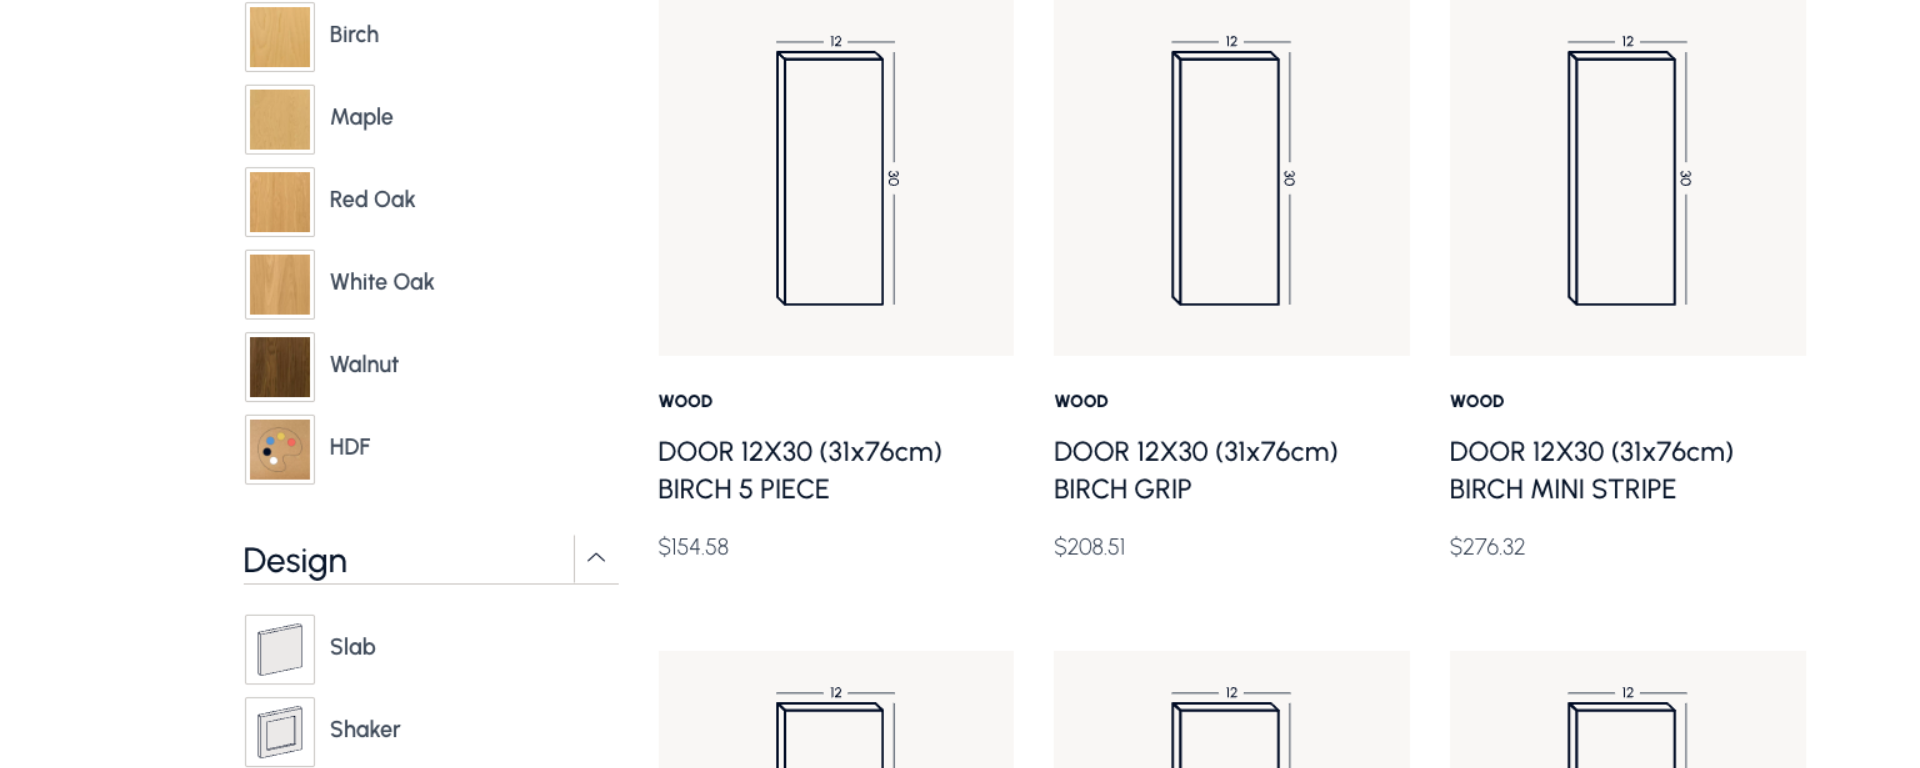Select the Birch wood swatch
This screenshot has width=1920, height=768.
(x=280, y=37)
